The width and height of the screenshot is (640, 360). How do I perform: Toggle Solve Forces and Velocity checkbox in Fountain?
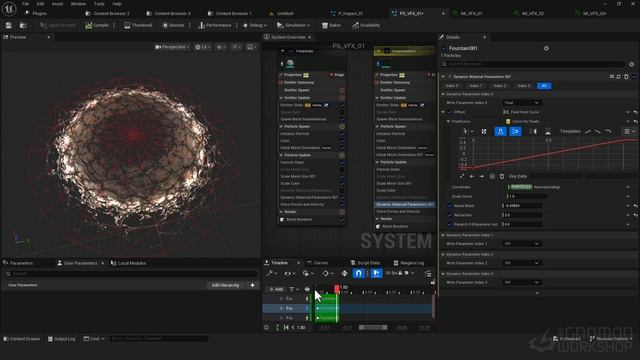coord(342,204)
